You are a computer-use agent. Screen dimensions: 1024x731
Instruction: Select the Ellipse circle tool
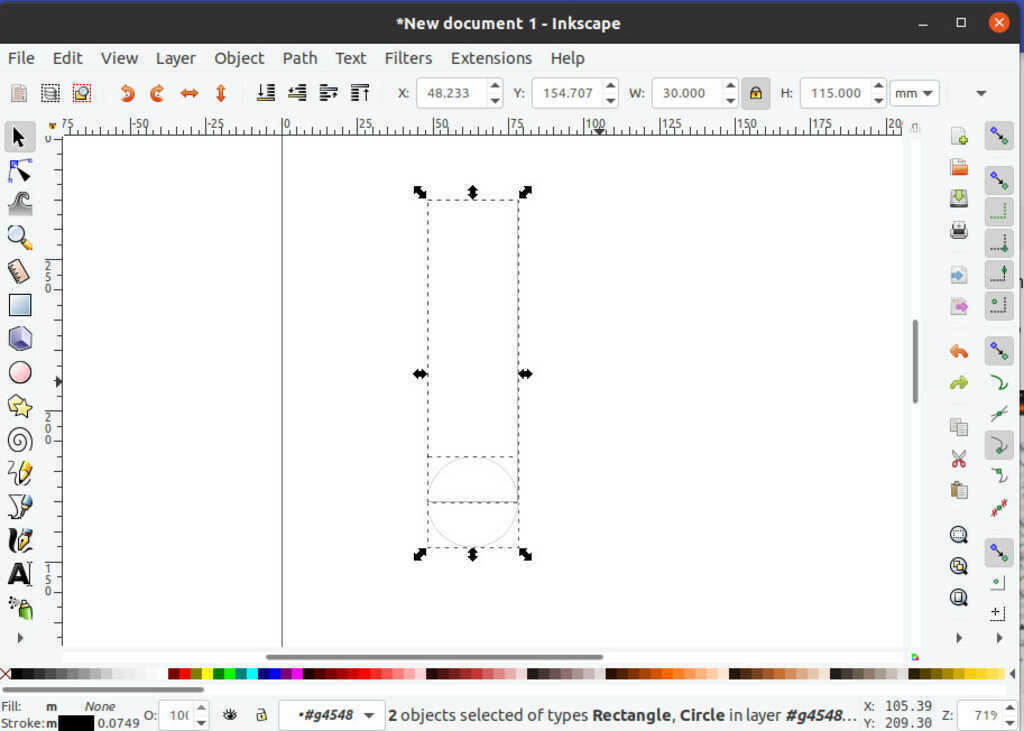(x=20, y=372)
